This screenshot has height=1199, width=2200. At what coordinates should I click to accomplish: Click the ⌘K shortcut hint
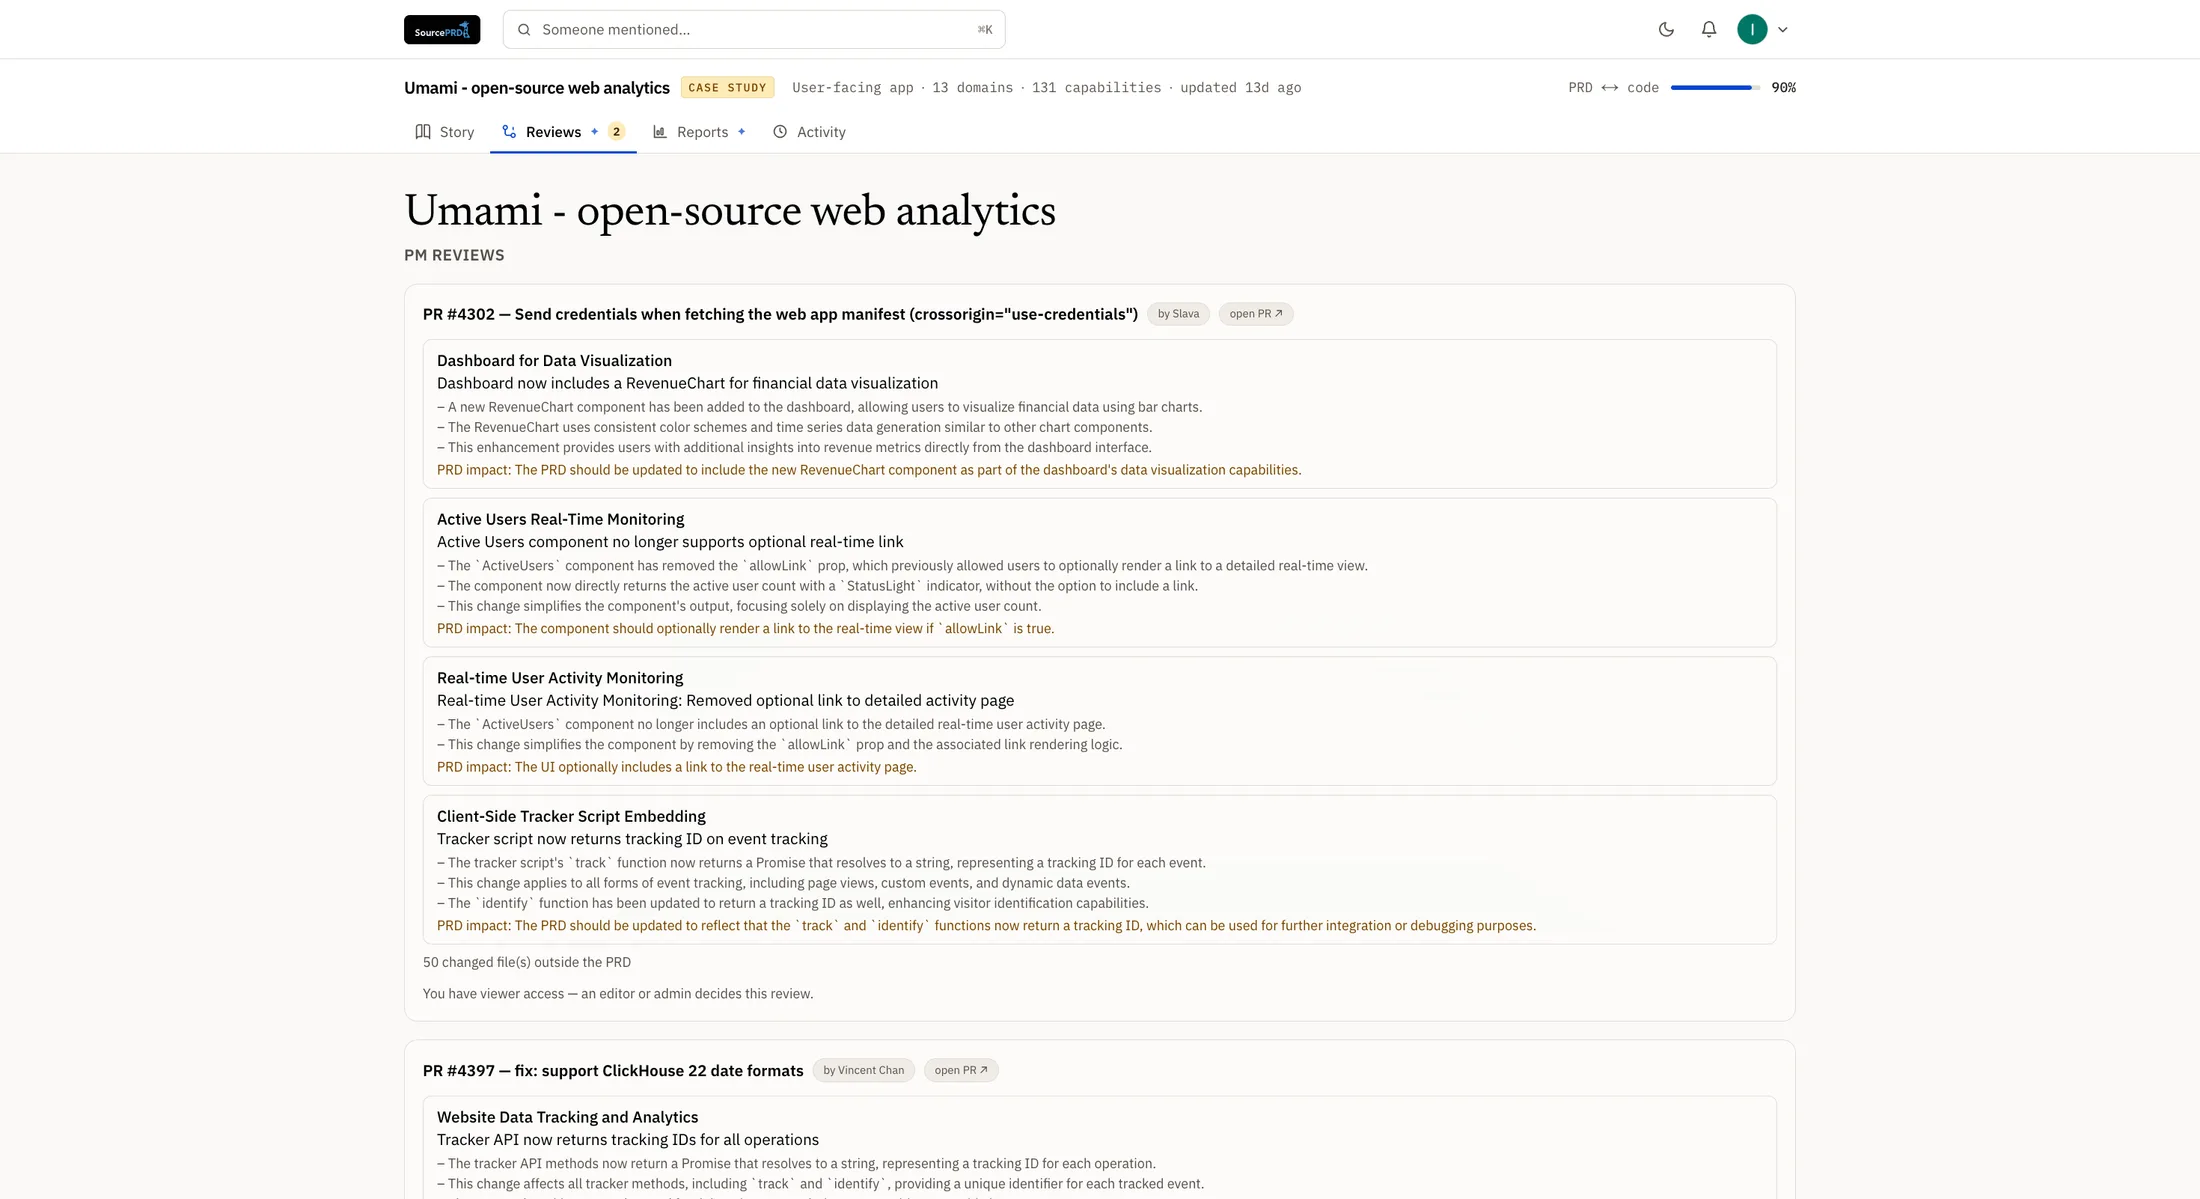click(x=985, y=30)
